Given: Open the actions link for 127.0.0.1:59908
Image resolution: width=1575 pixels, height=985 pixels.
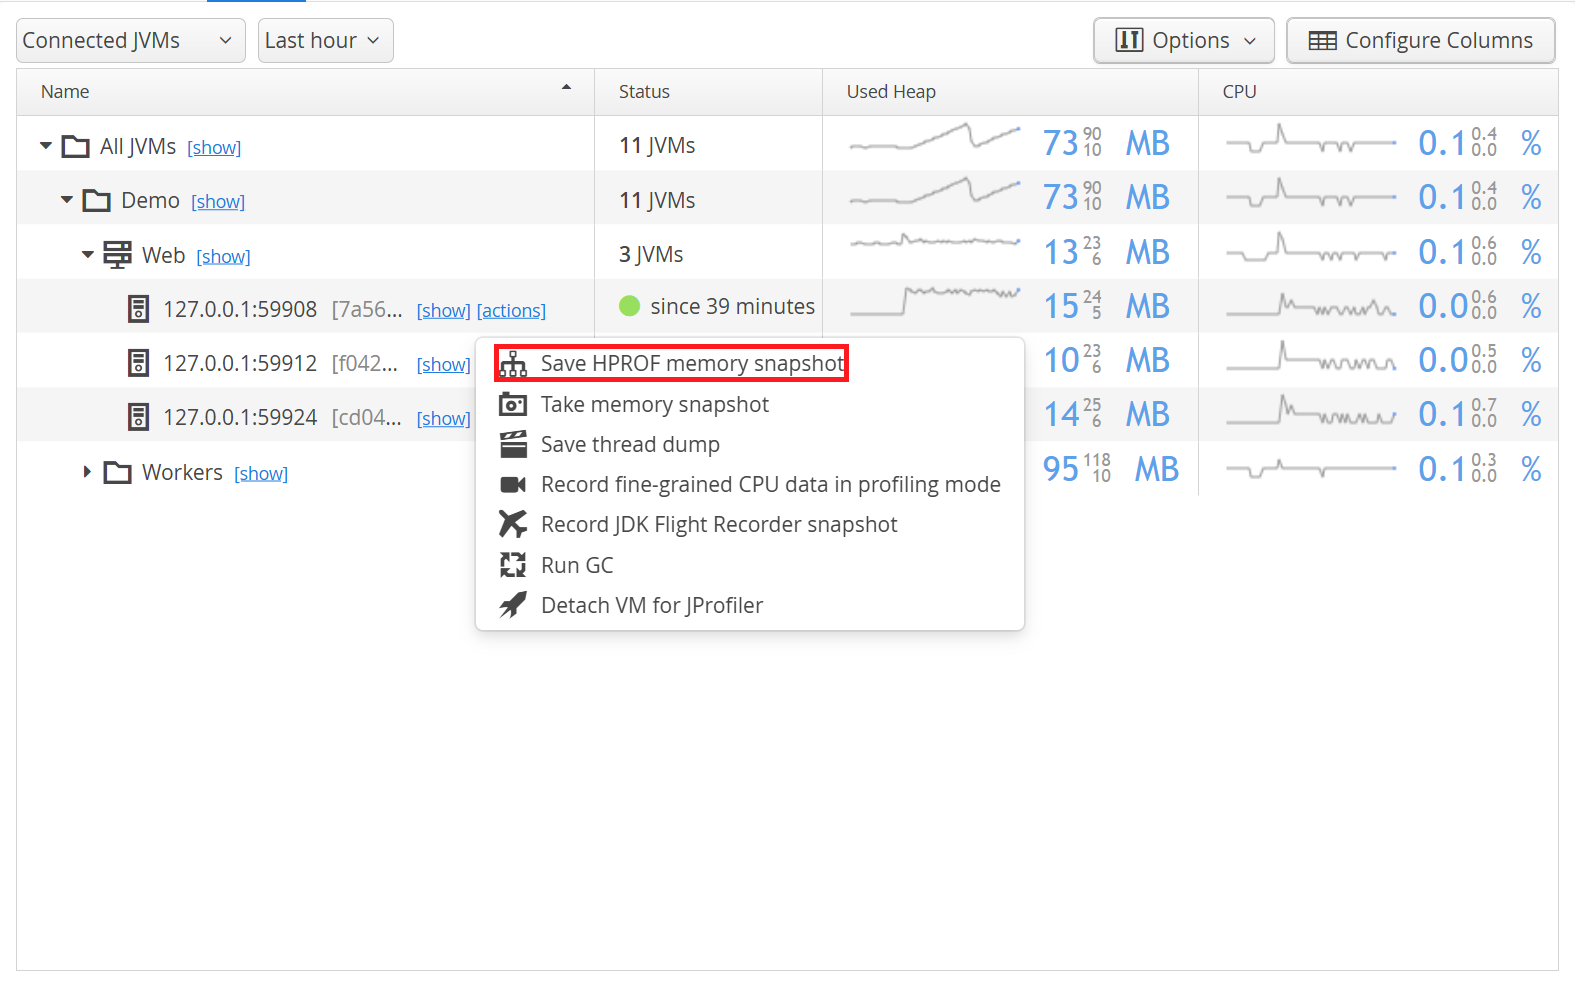Looking at the screenshot, I should tap(511, 311).
